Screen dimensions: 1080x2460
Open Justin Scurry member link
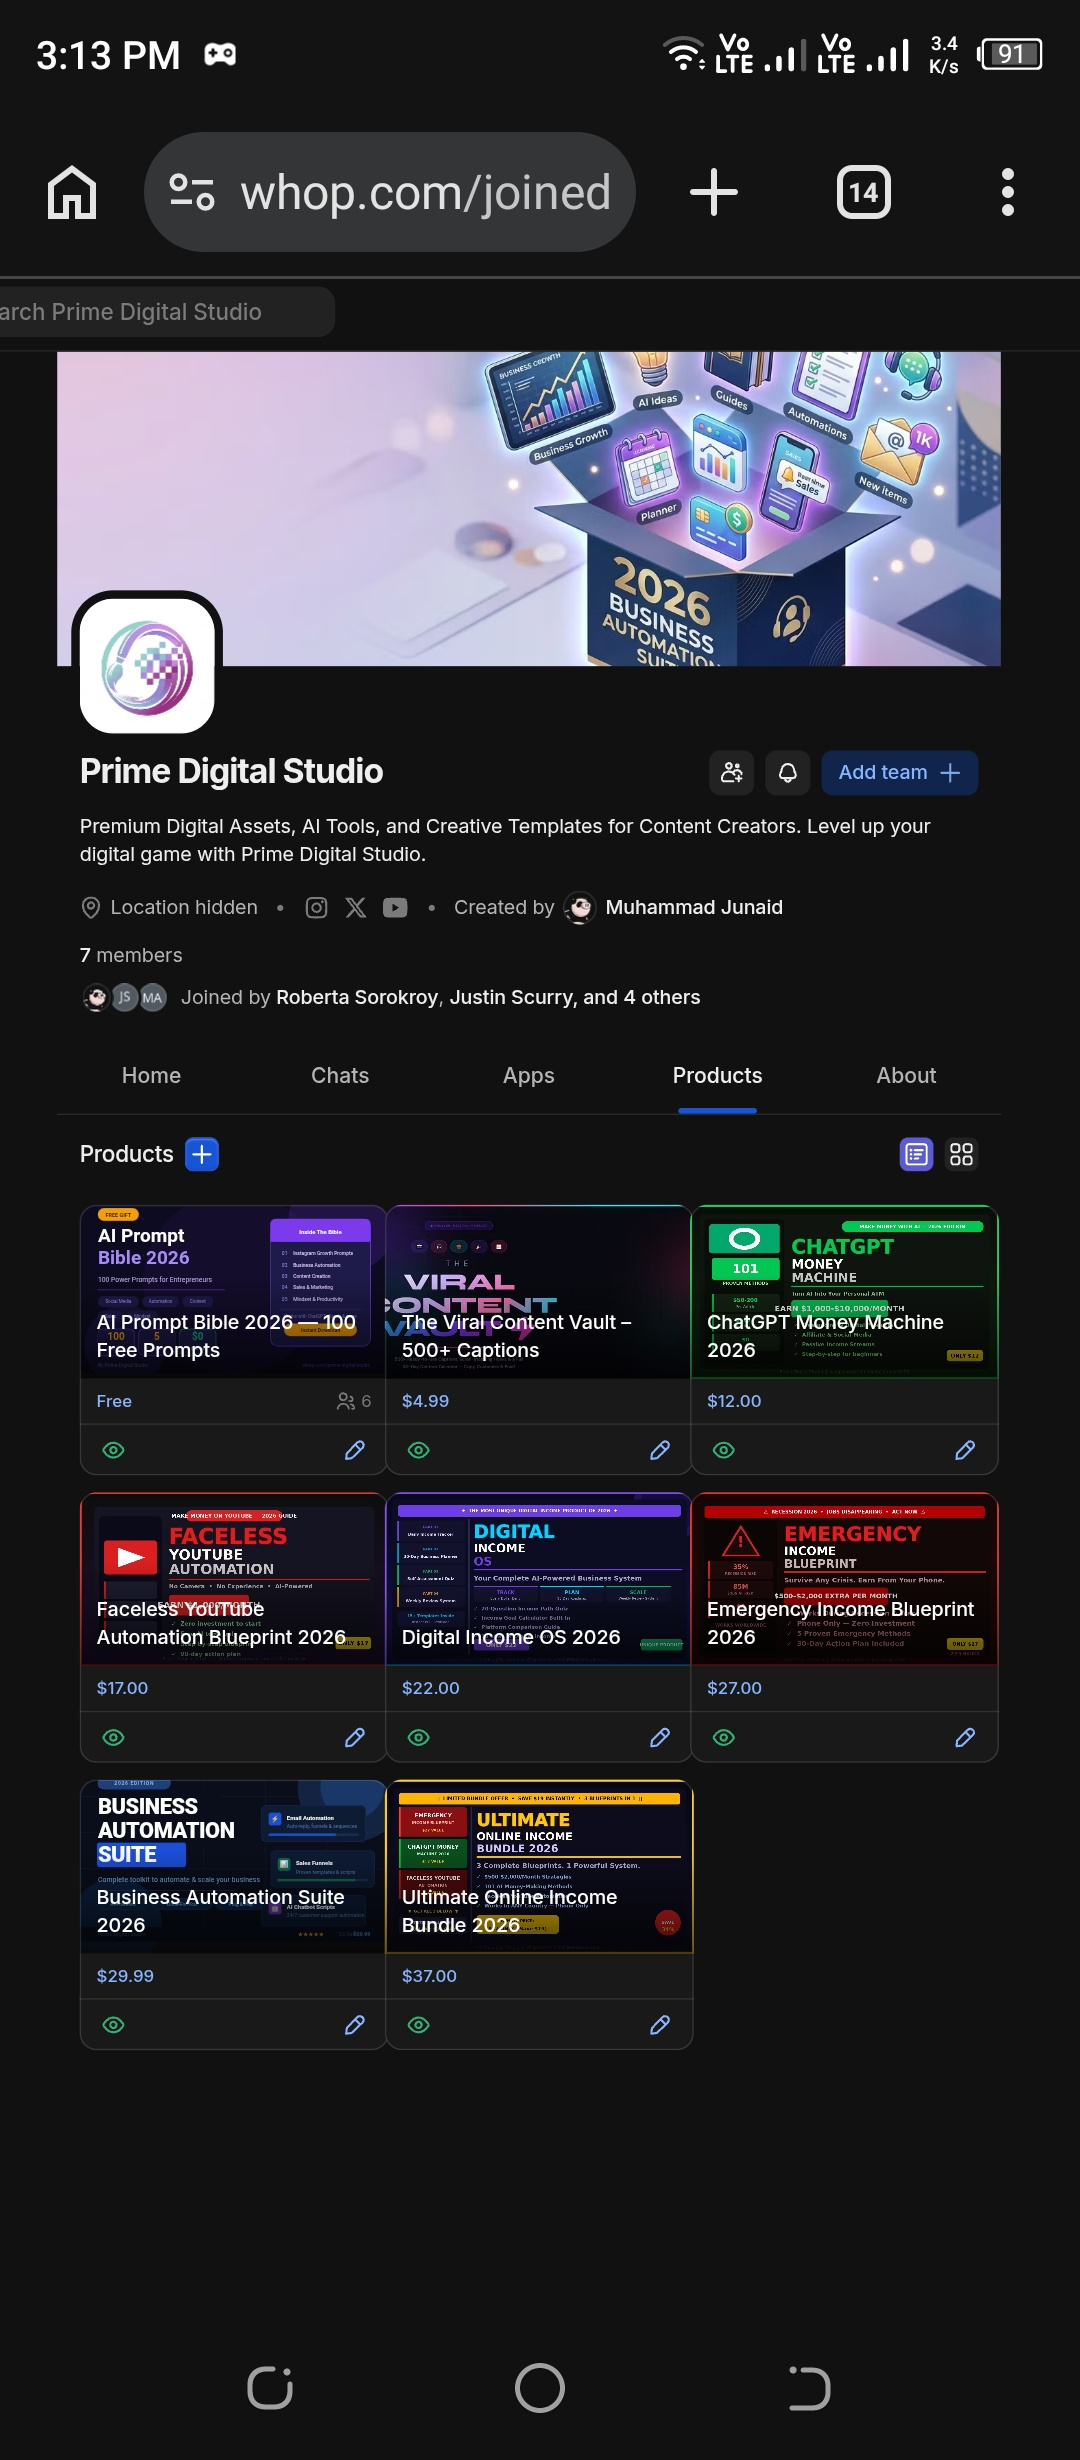pos(513,997)
